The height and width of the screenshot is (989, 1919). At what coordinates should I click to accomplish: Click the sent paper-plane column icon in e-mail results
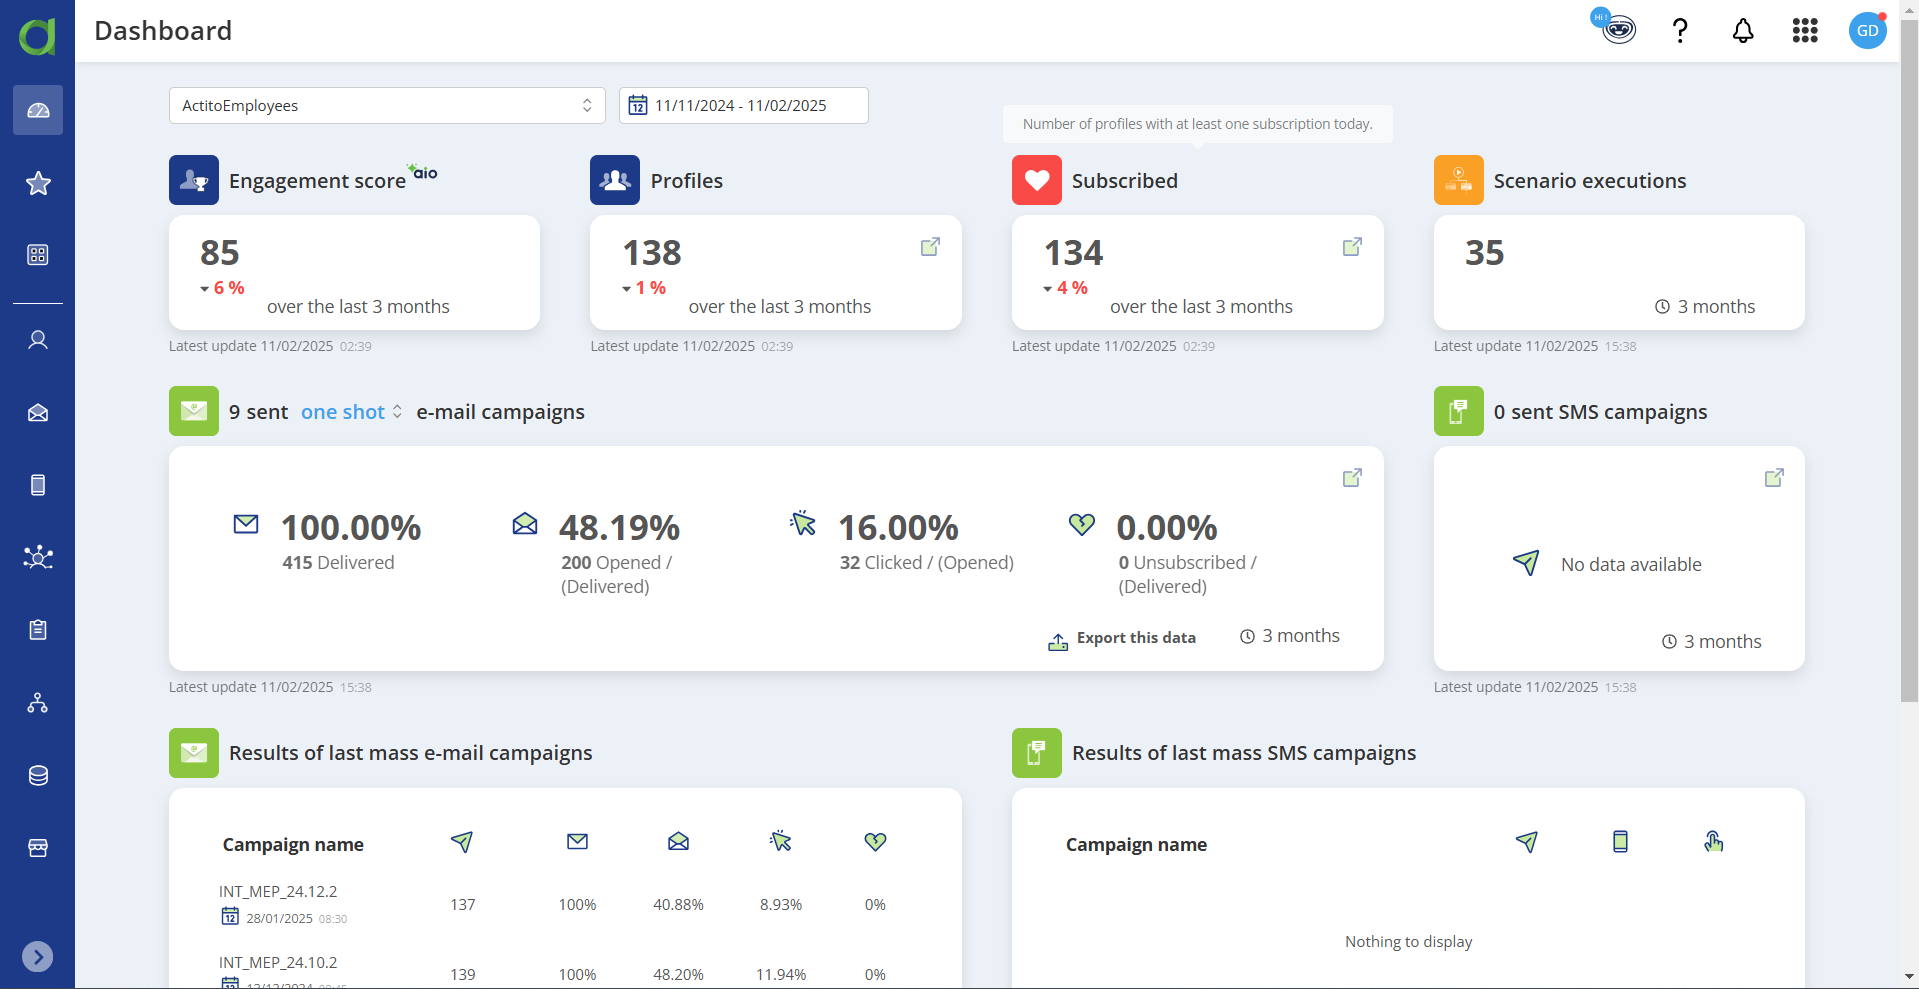[x=462, y=842]
